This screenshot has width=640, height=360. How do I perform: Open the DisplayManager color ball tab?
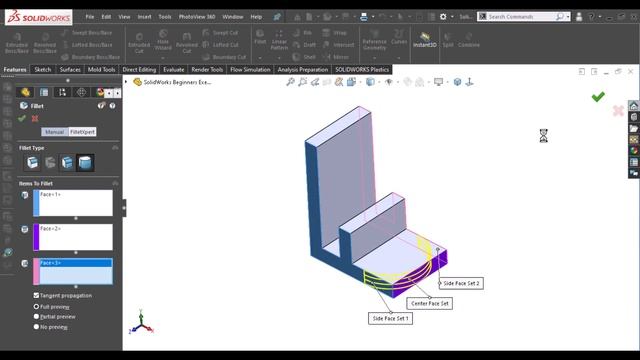(100, 92)
